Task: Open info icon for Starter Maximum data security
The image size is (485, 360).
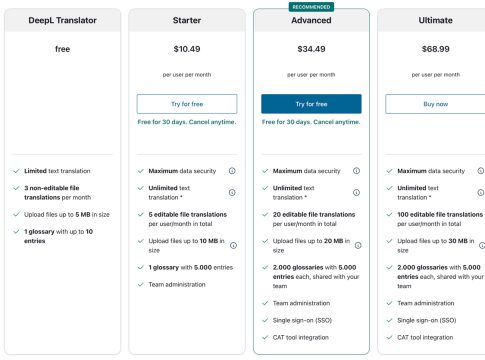Action: (x=232, y=171)
